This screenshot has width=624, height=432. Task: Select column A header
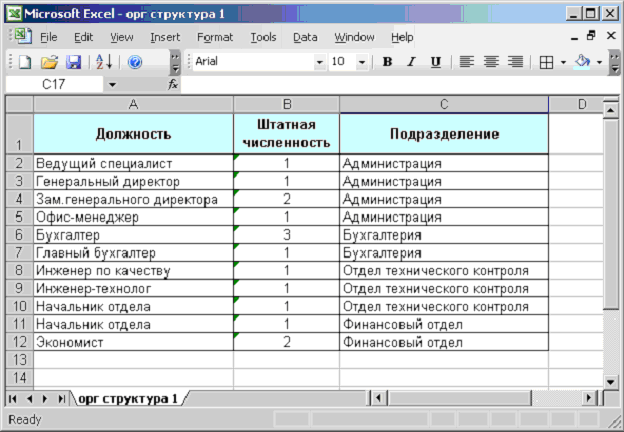(133, 105)
